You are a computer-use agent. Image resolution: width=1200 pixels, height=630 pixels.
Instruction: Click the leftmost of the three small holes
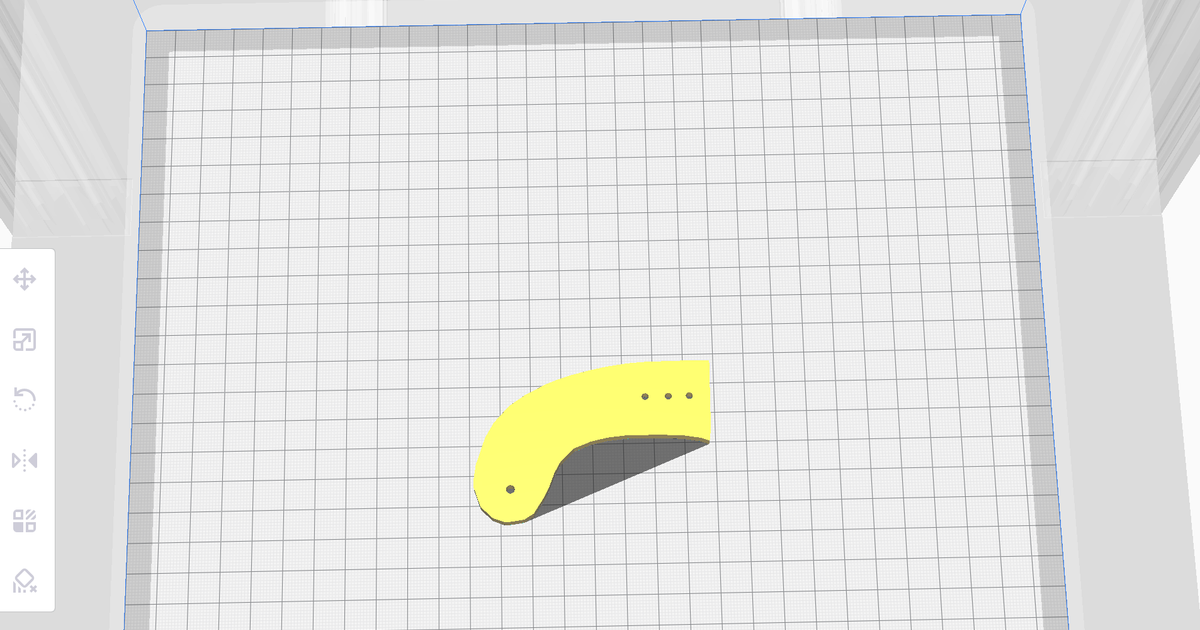(644, 396)
